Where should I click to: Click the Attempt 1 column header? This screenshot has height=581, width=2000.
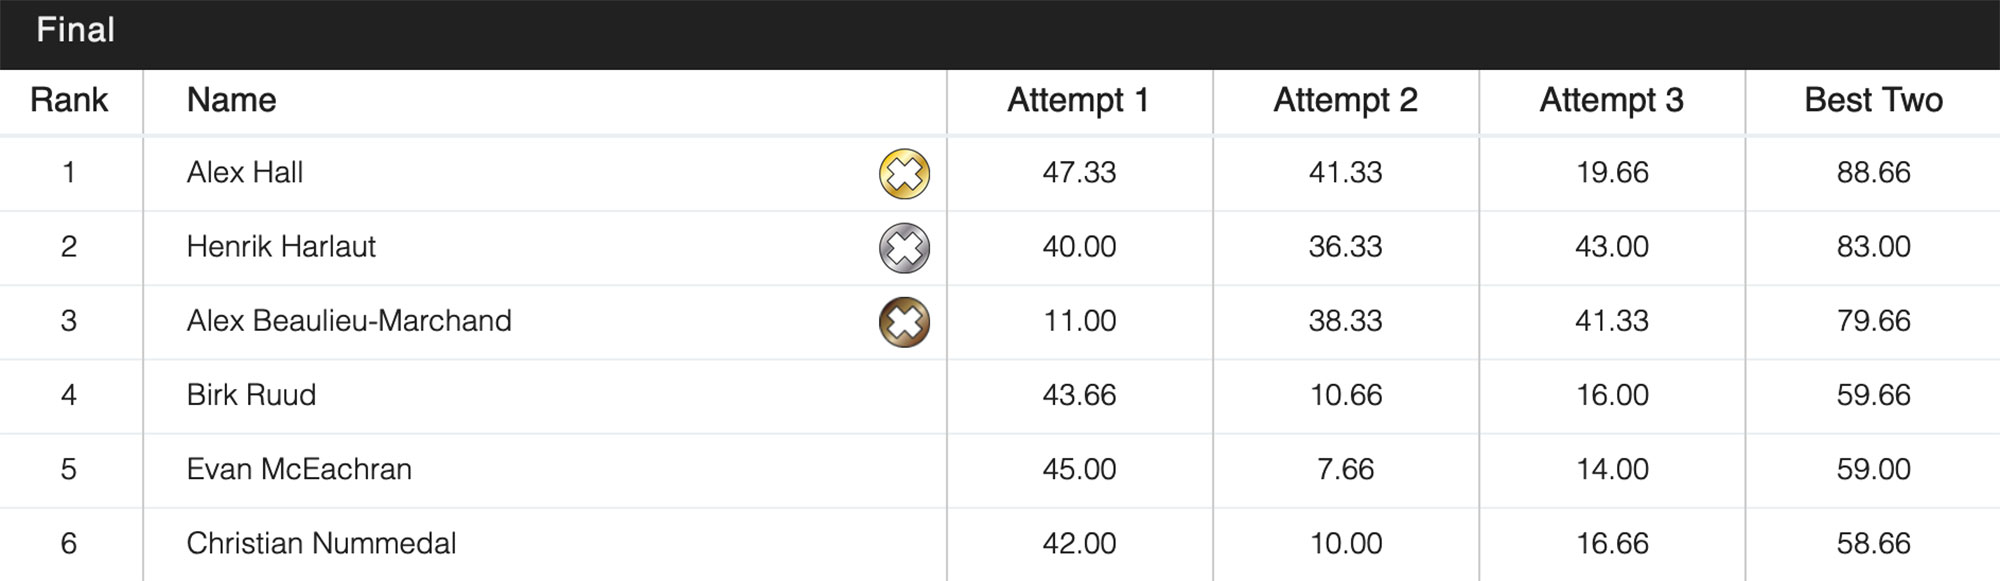[1078, 100]
